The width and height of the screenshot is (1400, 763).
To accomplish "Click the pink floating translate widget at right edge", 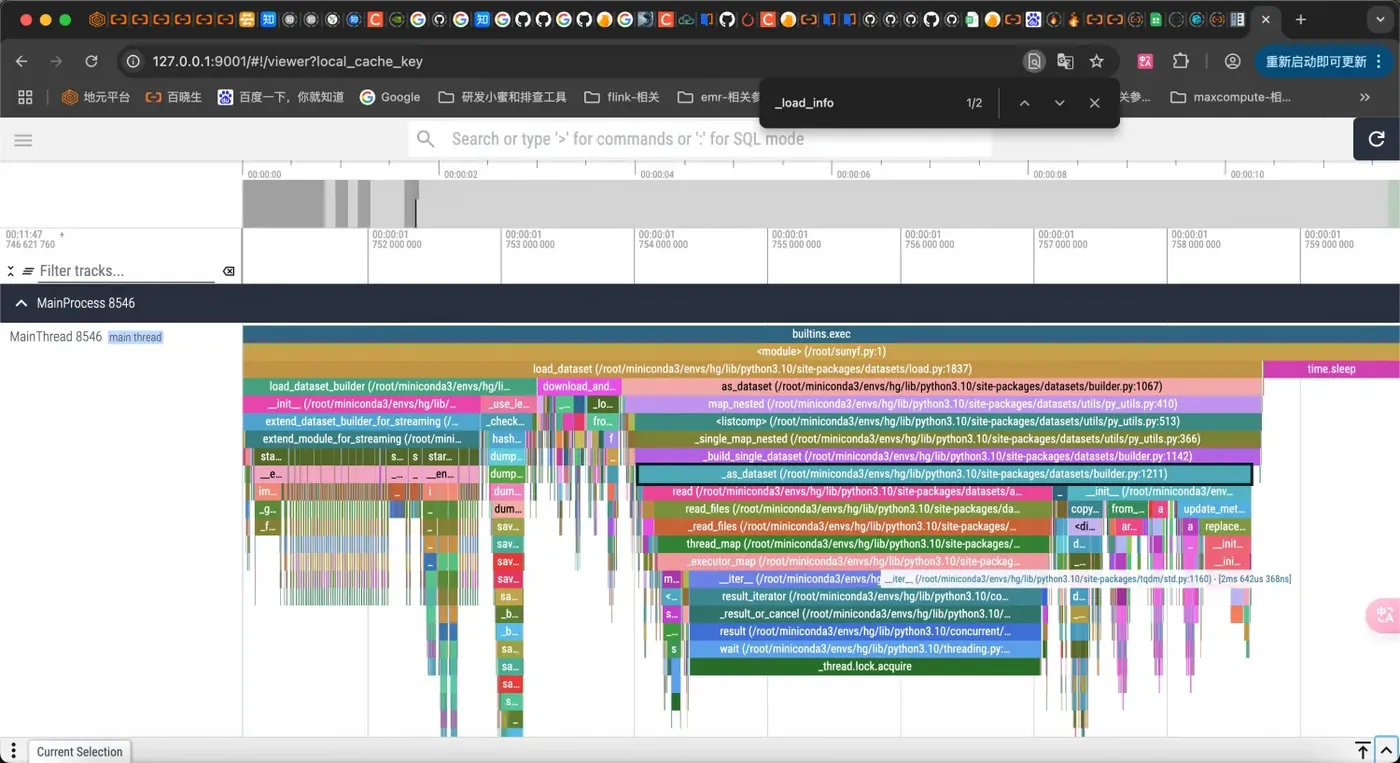I will [1383, 615].
